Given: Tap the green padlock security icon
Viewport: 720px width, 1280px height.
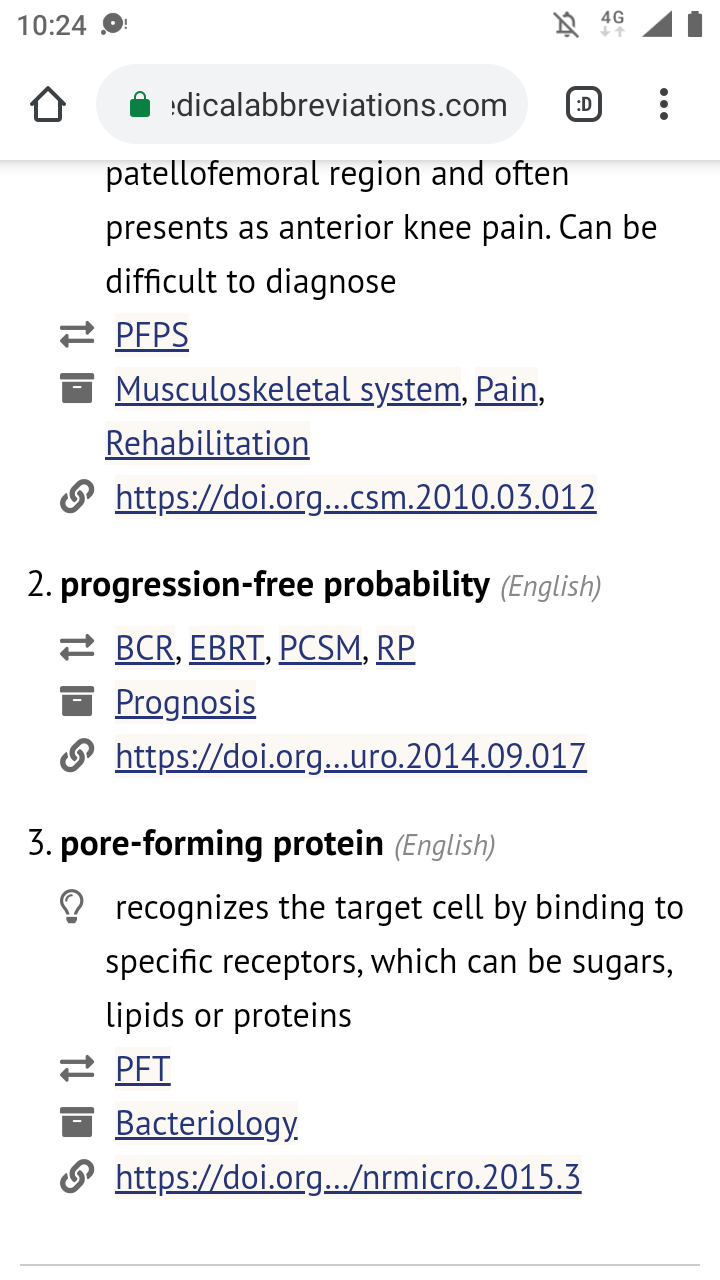Looking at the screenshot, I should (140, 105).
